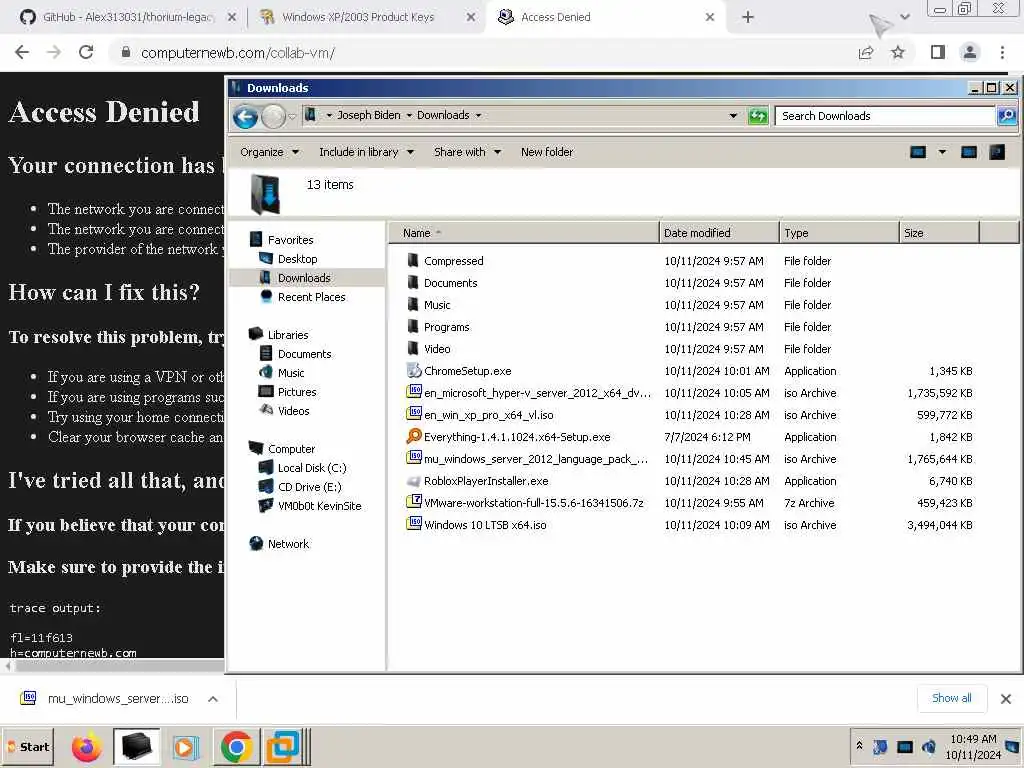Click the change view icon in Explorer toolbar

click(918, 152)
